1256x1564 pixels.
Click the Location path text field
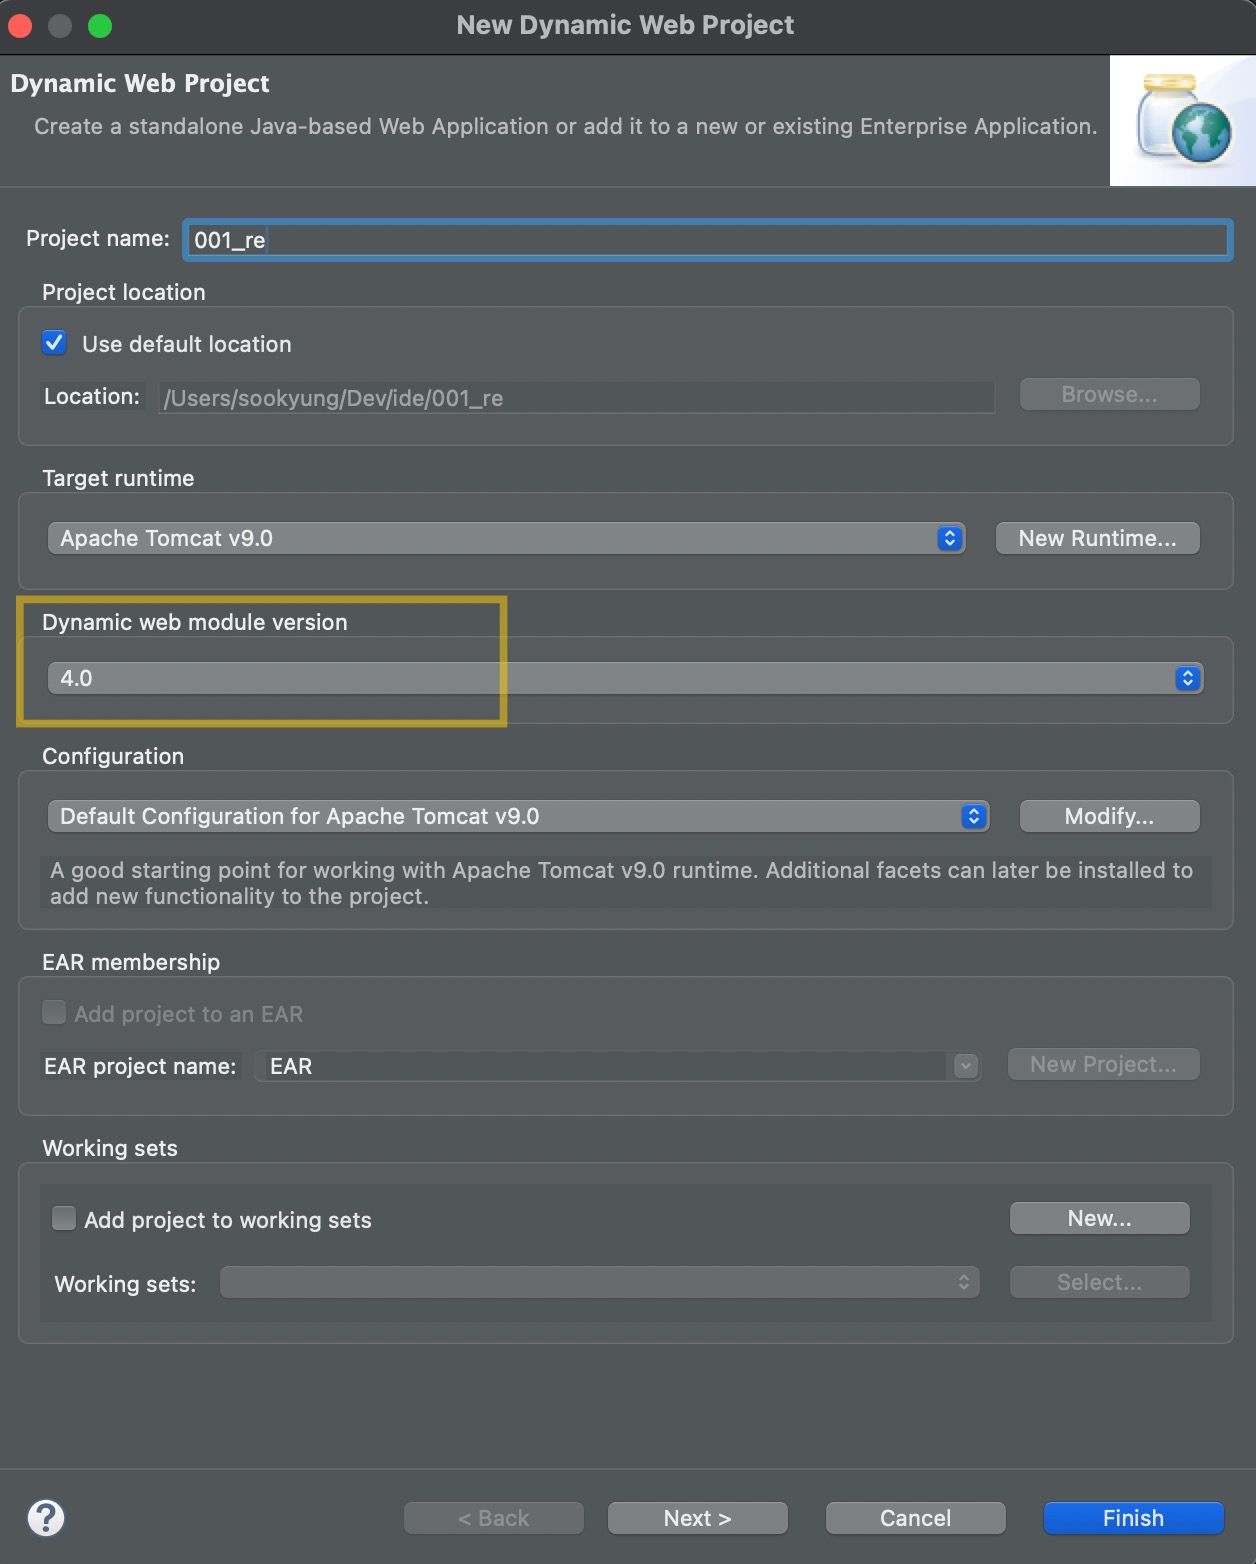coord(577,397)
